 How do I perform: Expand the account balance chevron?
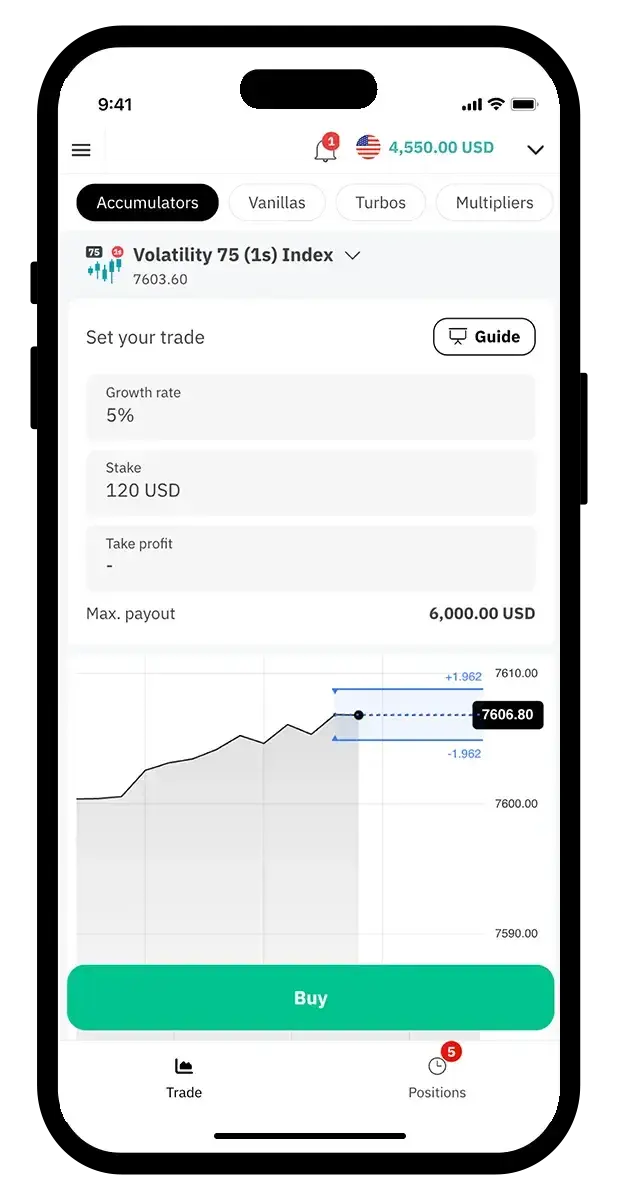(535, 150)
